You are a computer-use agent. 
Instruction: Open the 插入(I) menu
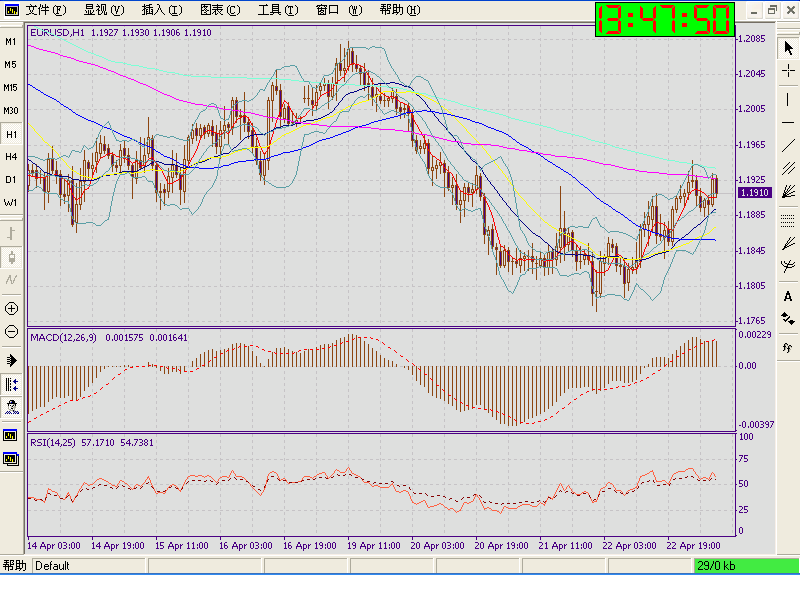[162, 10]
